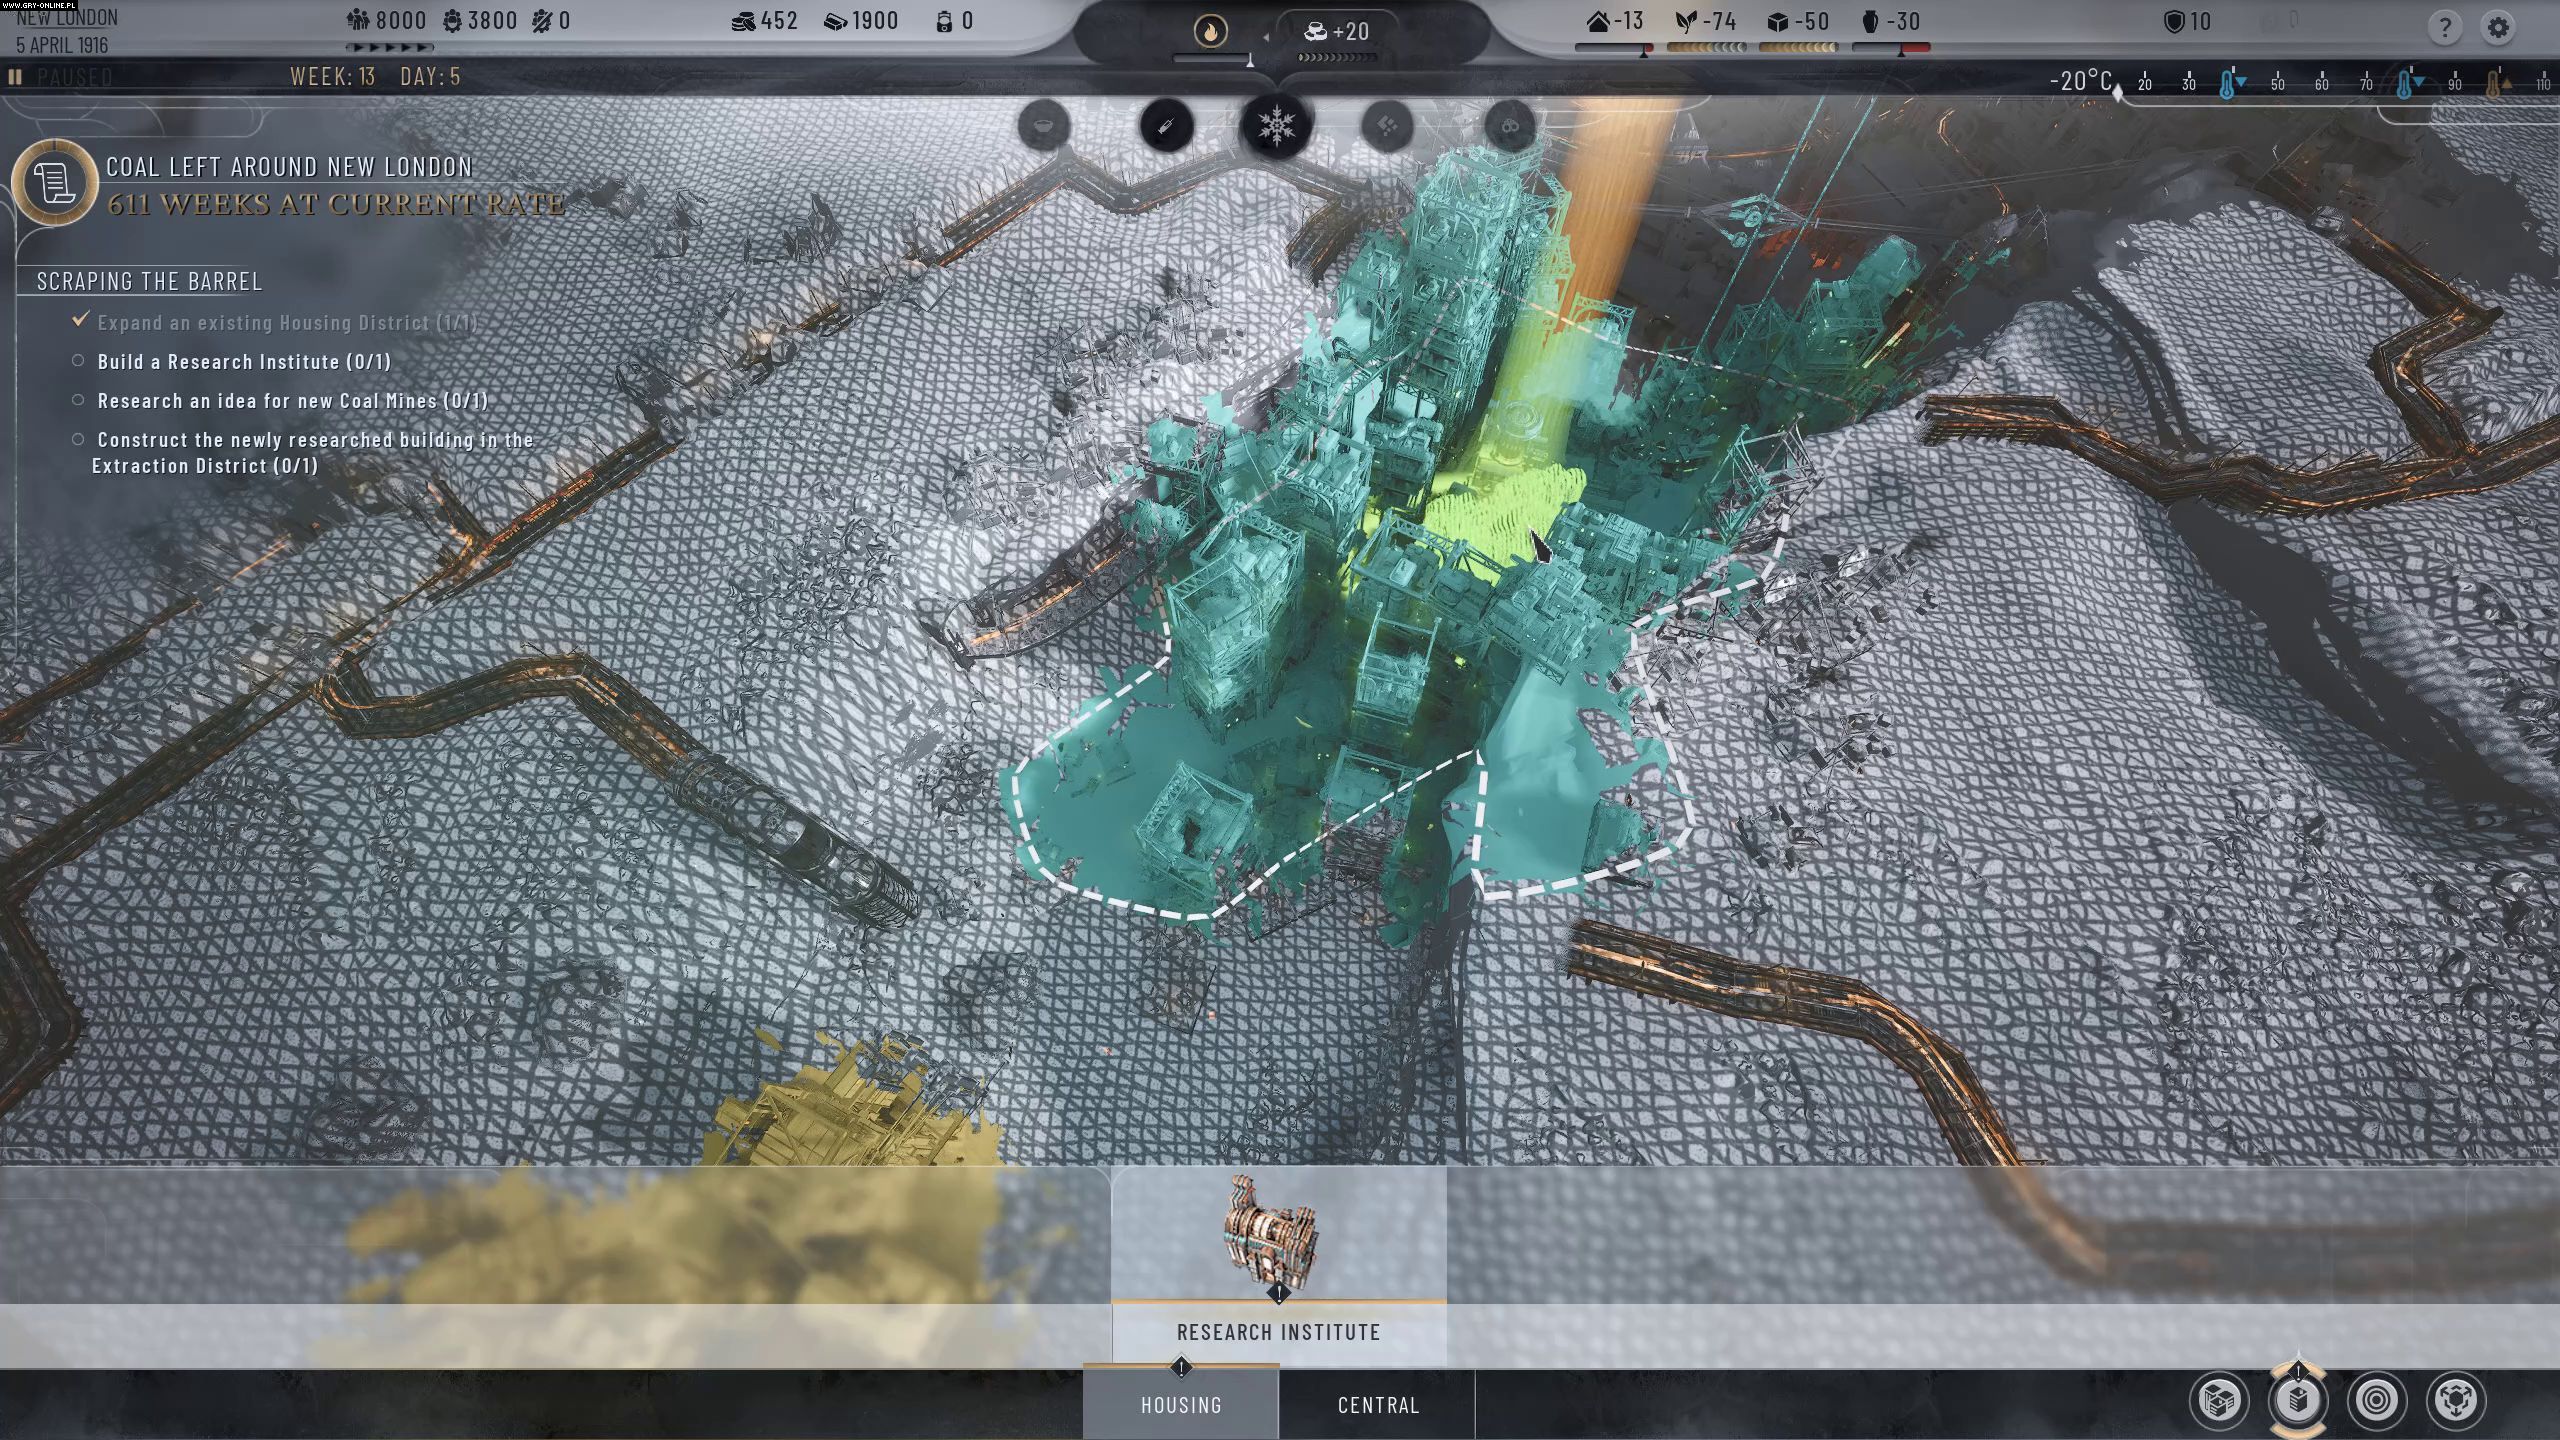Expand the heatstamps +20 income arrow
The height and width of the screenshot is (1440, 2560).
[1266, 36]
